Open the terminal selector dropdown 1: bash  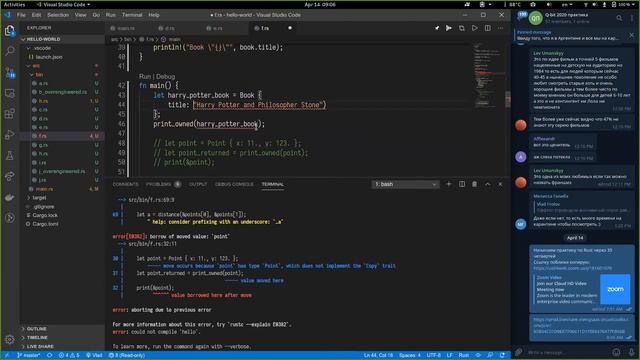tap(405, 184)
